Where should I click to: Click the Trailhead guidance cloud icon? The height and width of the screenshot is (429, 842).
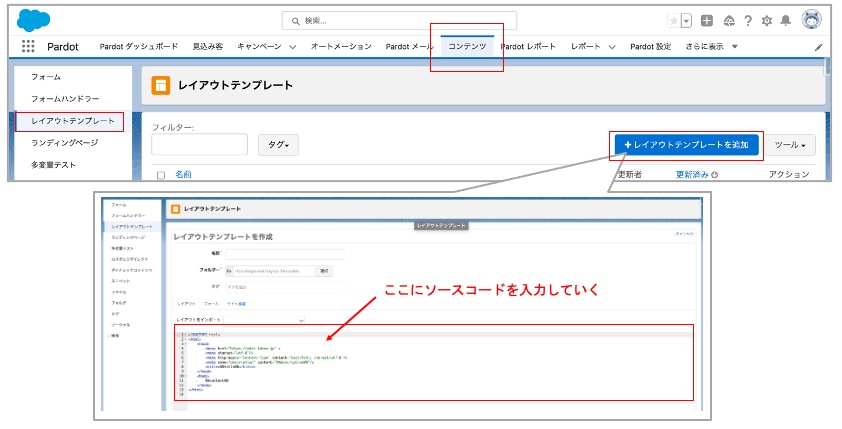pos(729,20)
